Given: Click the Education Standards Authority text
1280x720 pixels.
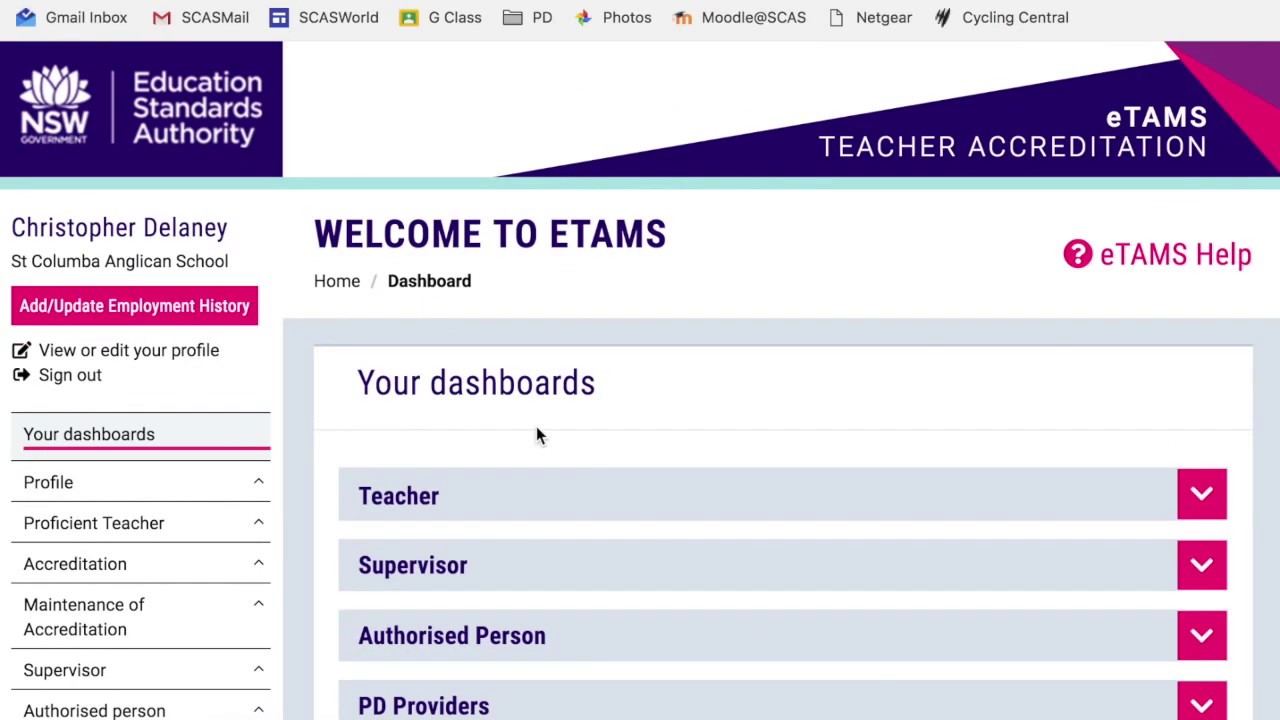Looking at the screenshot, I should (197, 108).
